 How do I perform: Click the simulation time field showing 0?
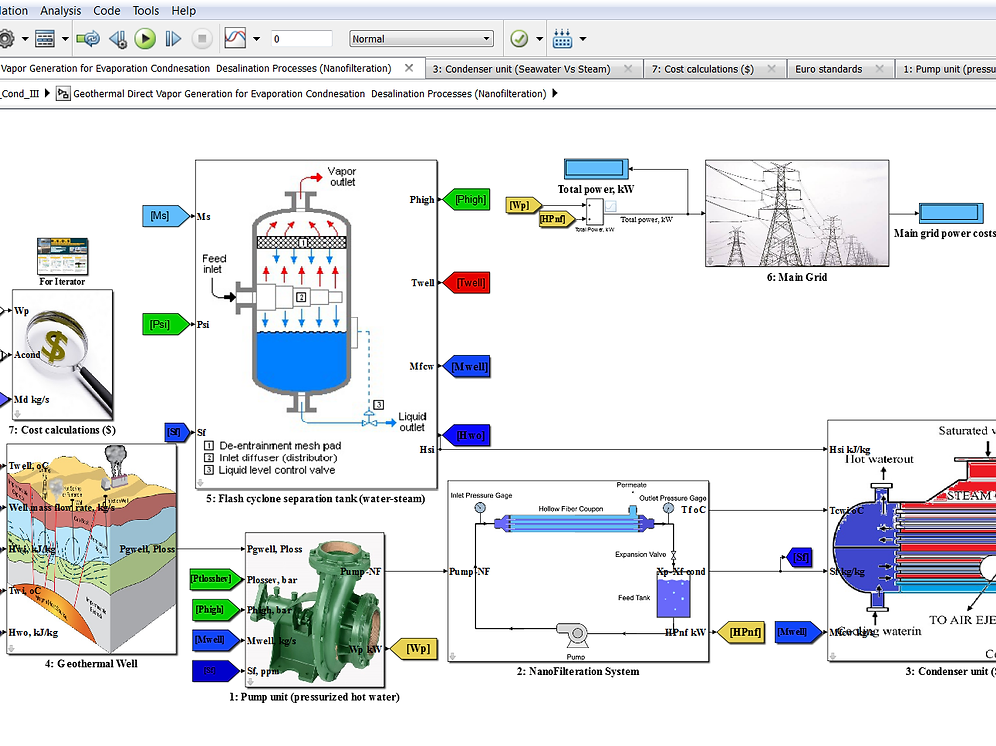point(303,37)
